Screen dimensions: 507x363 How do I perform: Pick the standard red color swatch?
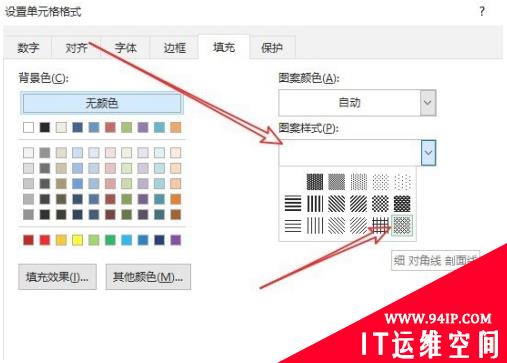click(45, 240)
